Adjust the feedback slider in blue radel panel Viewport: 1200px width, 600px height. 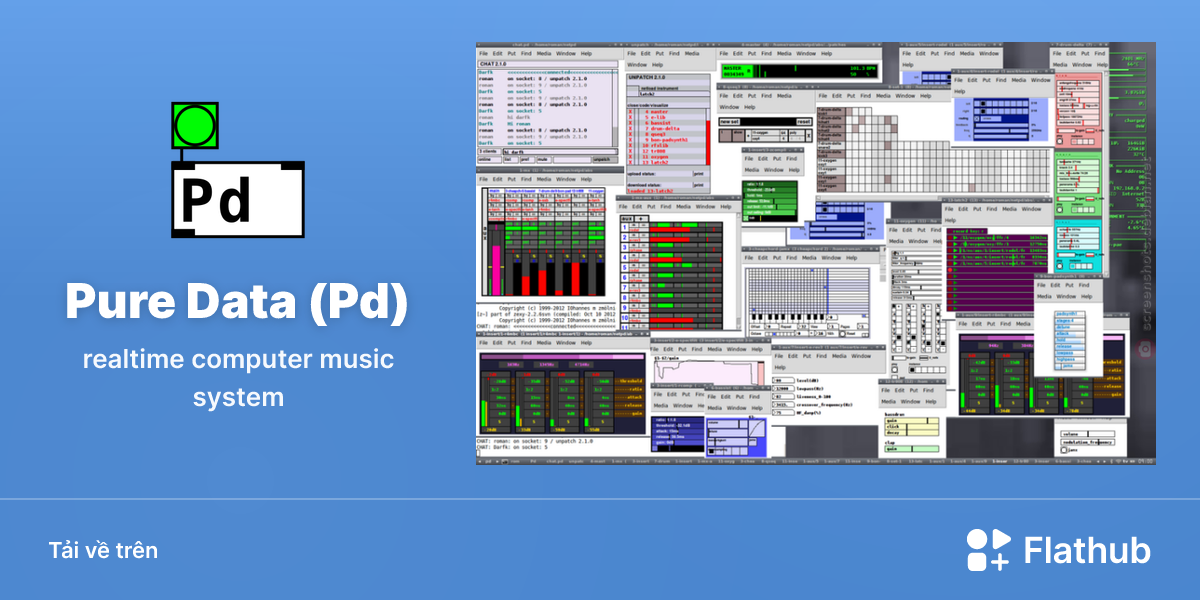tap(1001, 125)
